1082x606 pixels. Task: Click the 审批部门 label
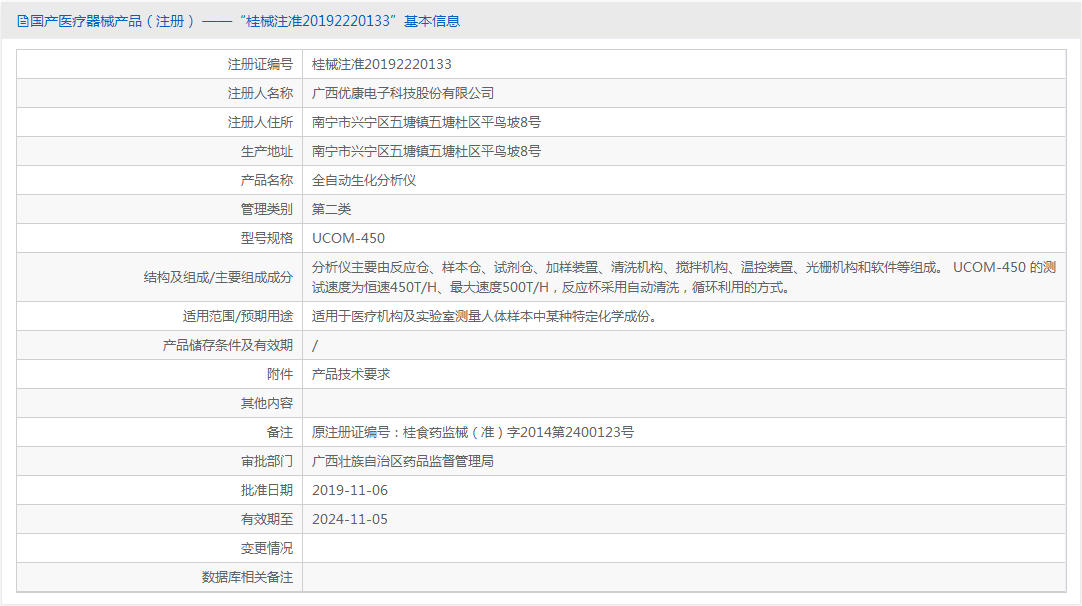pos(266,461)
